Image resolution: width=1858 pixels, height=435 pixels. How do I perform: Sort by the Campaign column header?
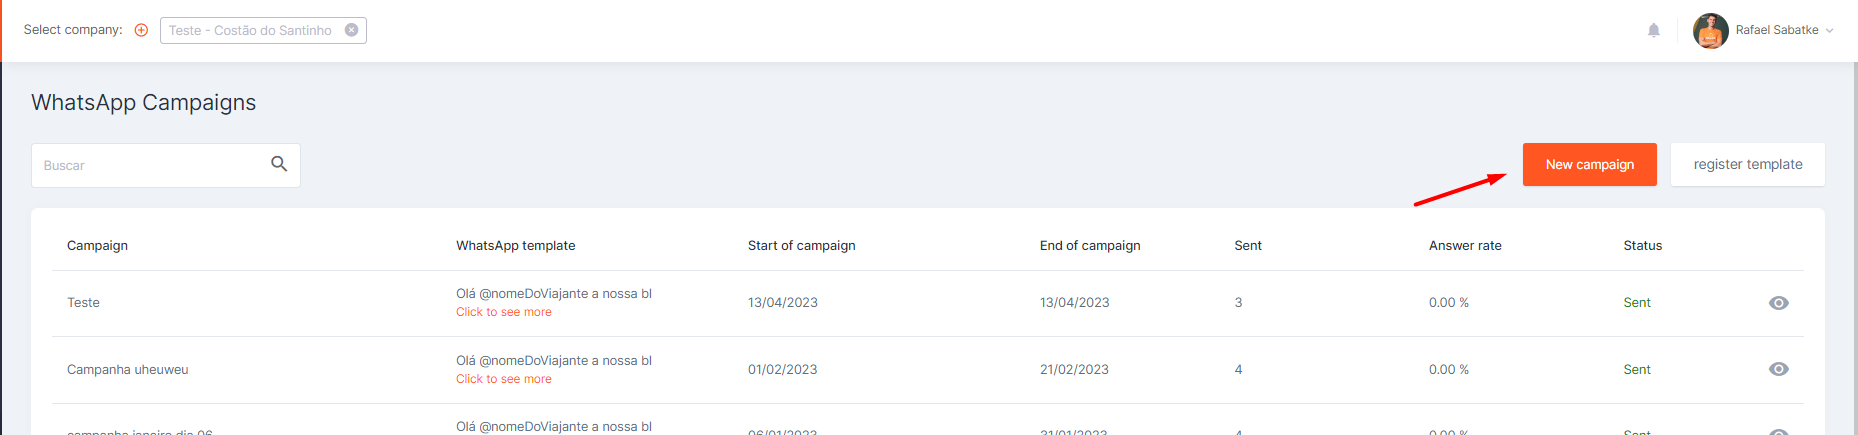pyautogui.click(x=97, y=245)
